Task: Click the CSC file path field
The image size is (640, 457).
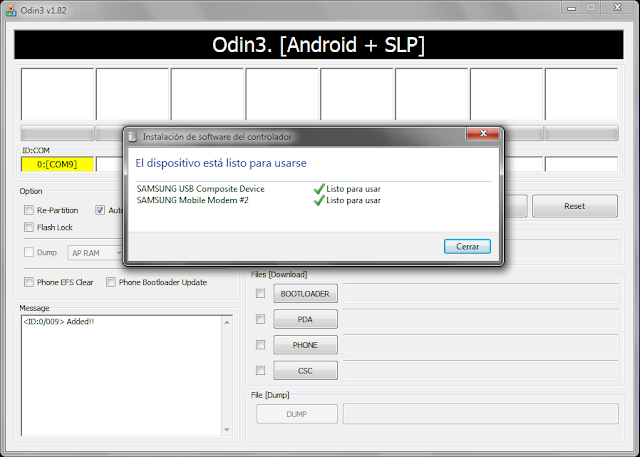Action: (x=480, y=370)
